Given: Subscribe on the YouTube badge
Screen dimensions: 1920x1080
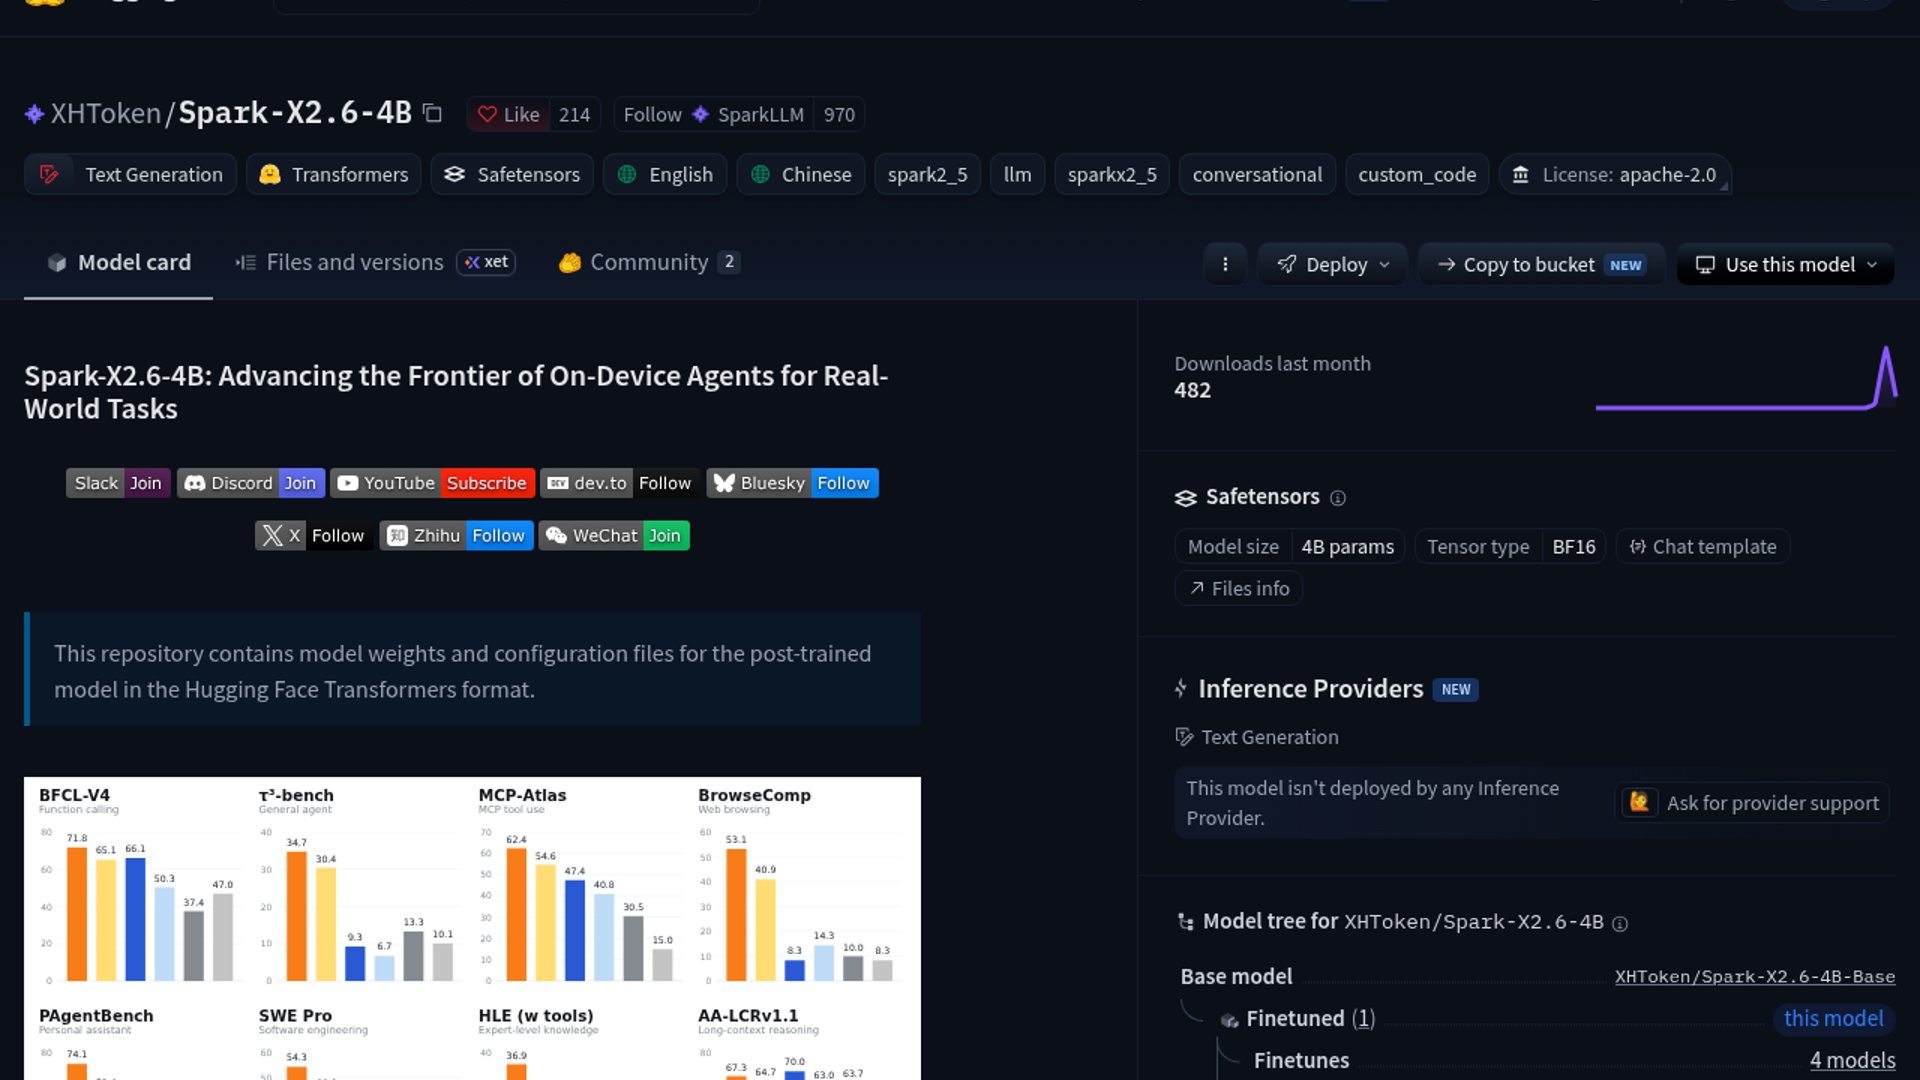Looking at the screenshot, I should click(x=432, y=483).
